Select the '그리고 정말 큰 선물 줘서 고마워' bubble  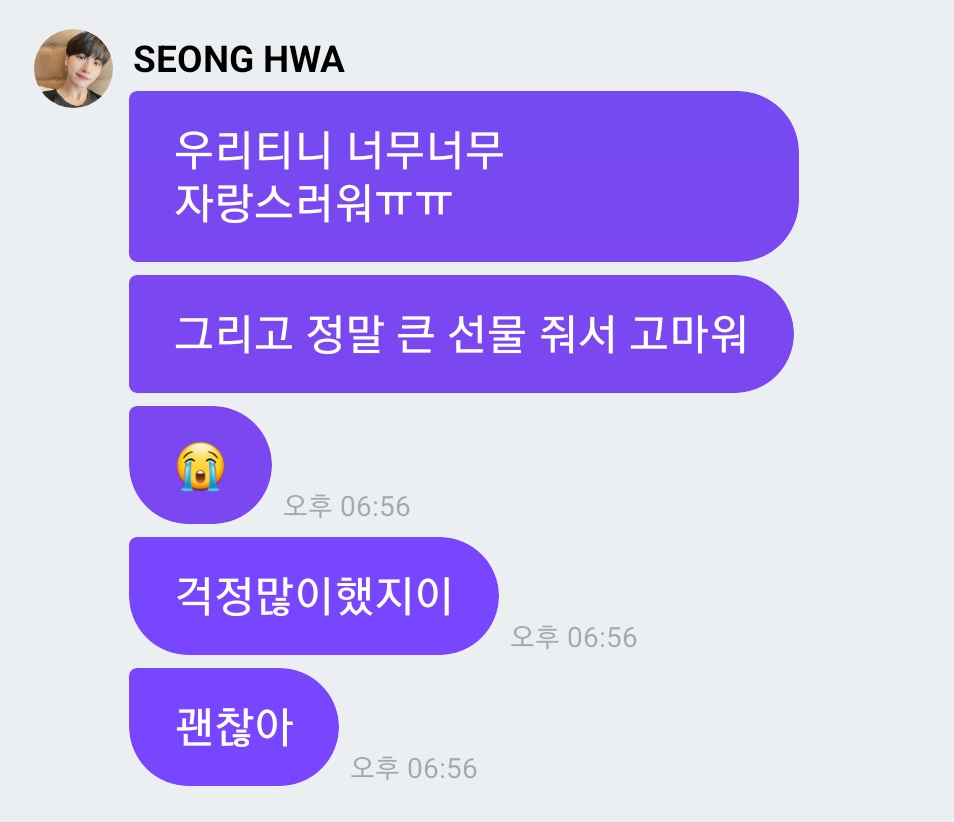[x=461, y=333]
